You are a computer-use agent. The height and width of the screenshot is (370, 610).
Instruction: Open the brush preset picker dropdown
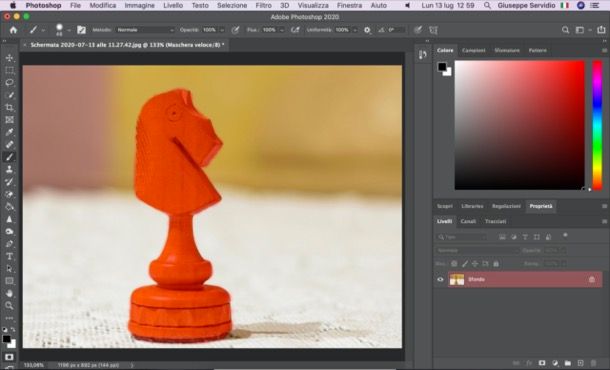pyautogui.click(x=69, y=30)
